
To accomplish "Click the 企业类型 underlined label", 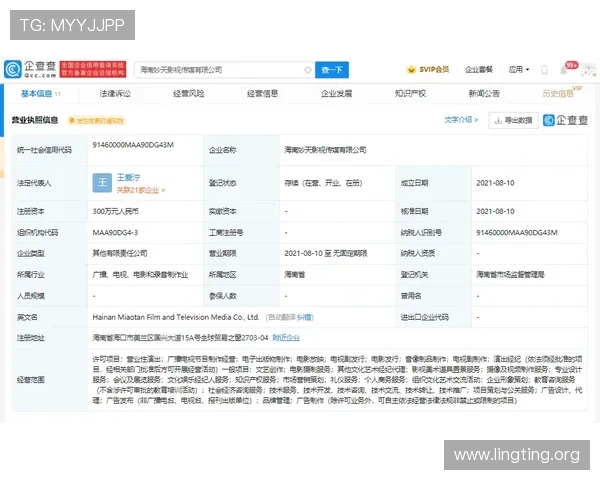I will 31,253.
